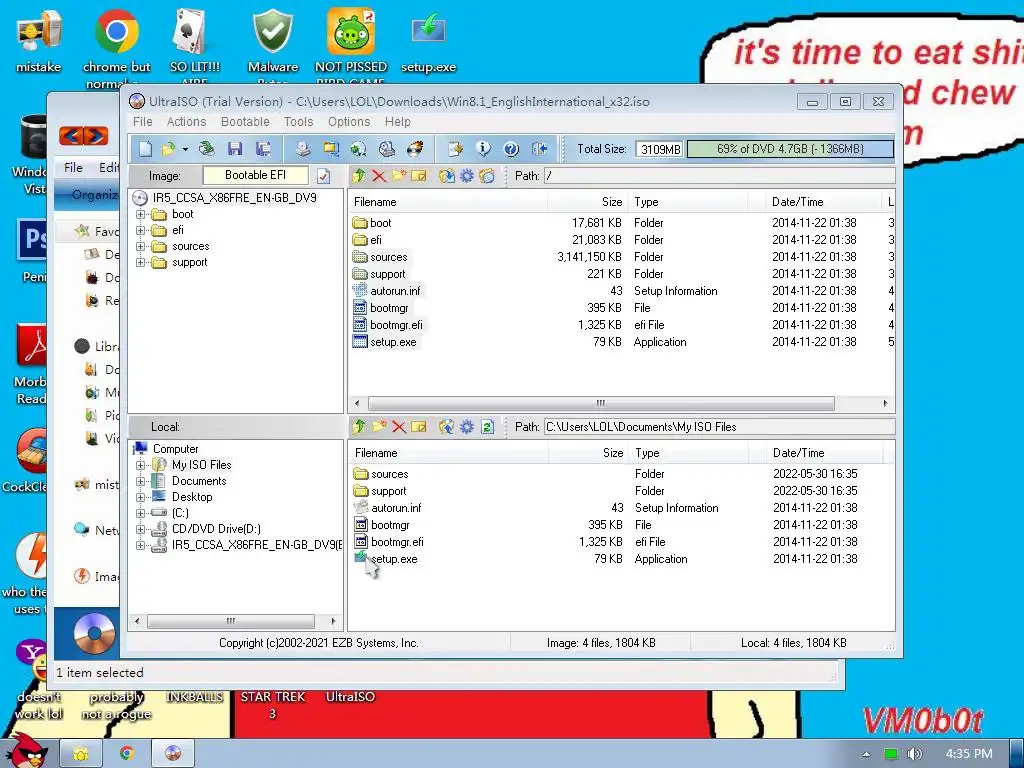Open the Bootable menu
Screen dimensions: 1024x768
tap(245, 121)
